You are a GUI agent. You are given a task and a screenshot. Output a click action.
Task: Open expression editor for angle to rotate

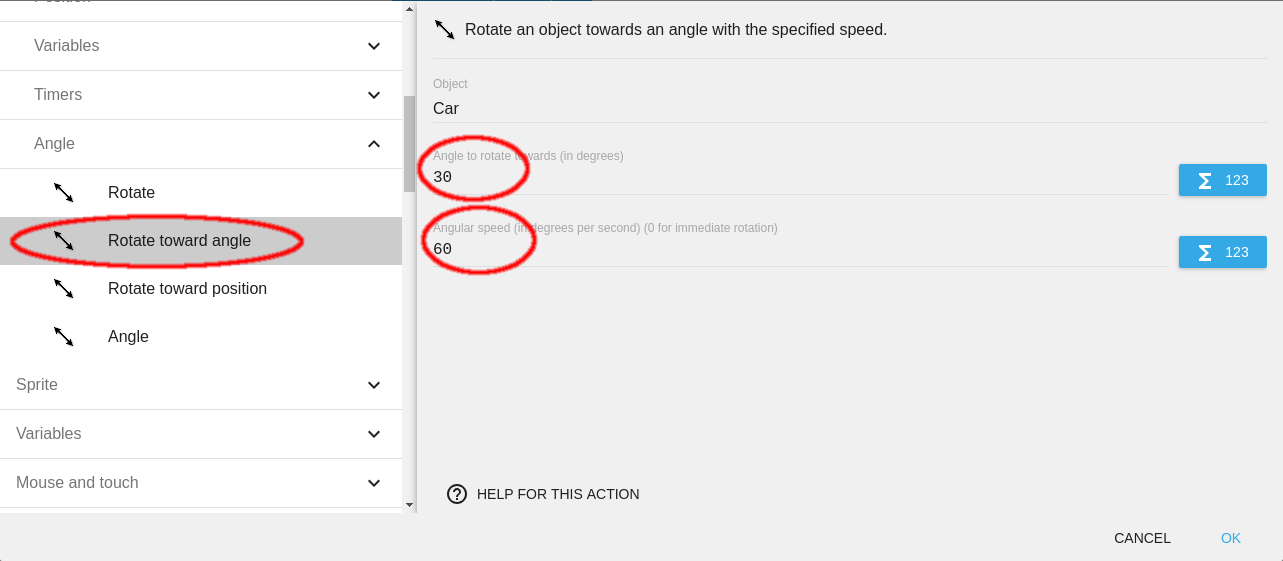1222,180
